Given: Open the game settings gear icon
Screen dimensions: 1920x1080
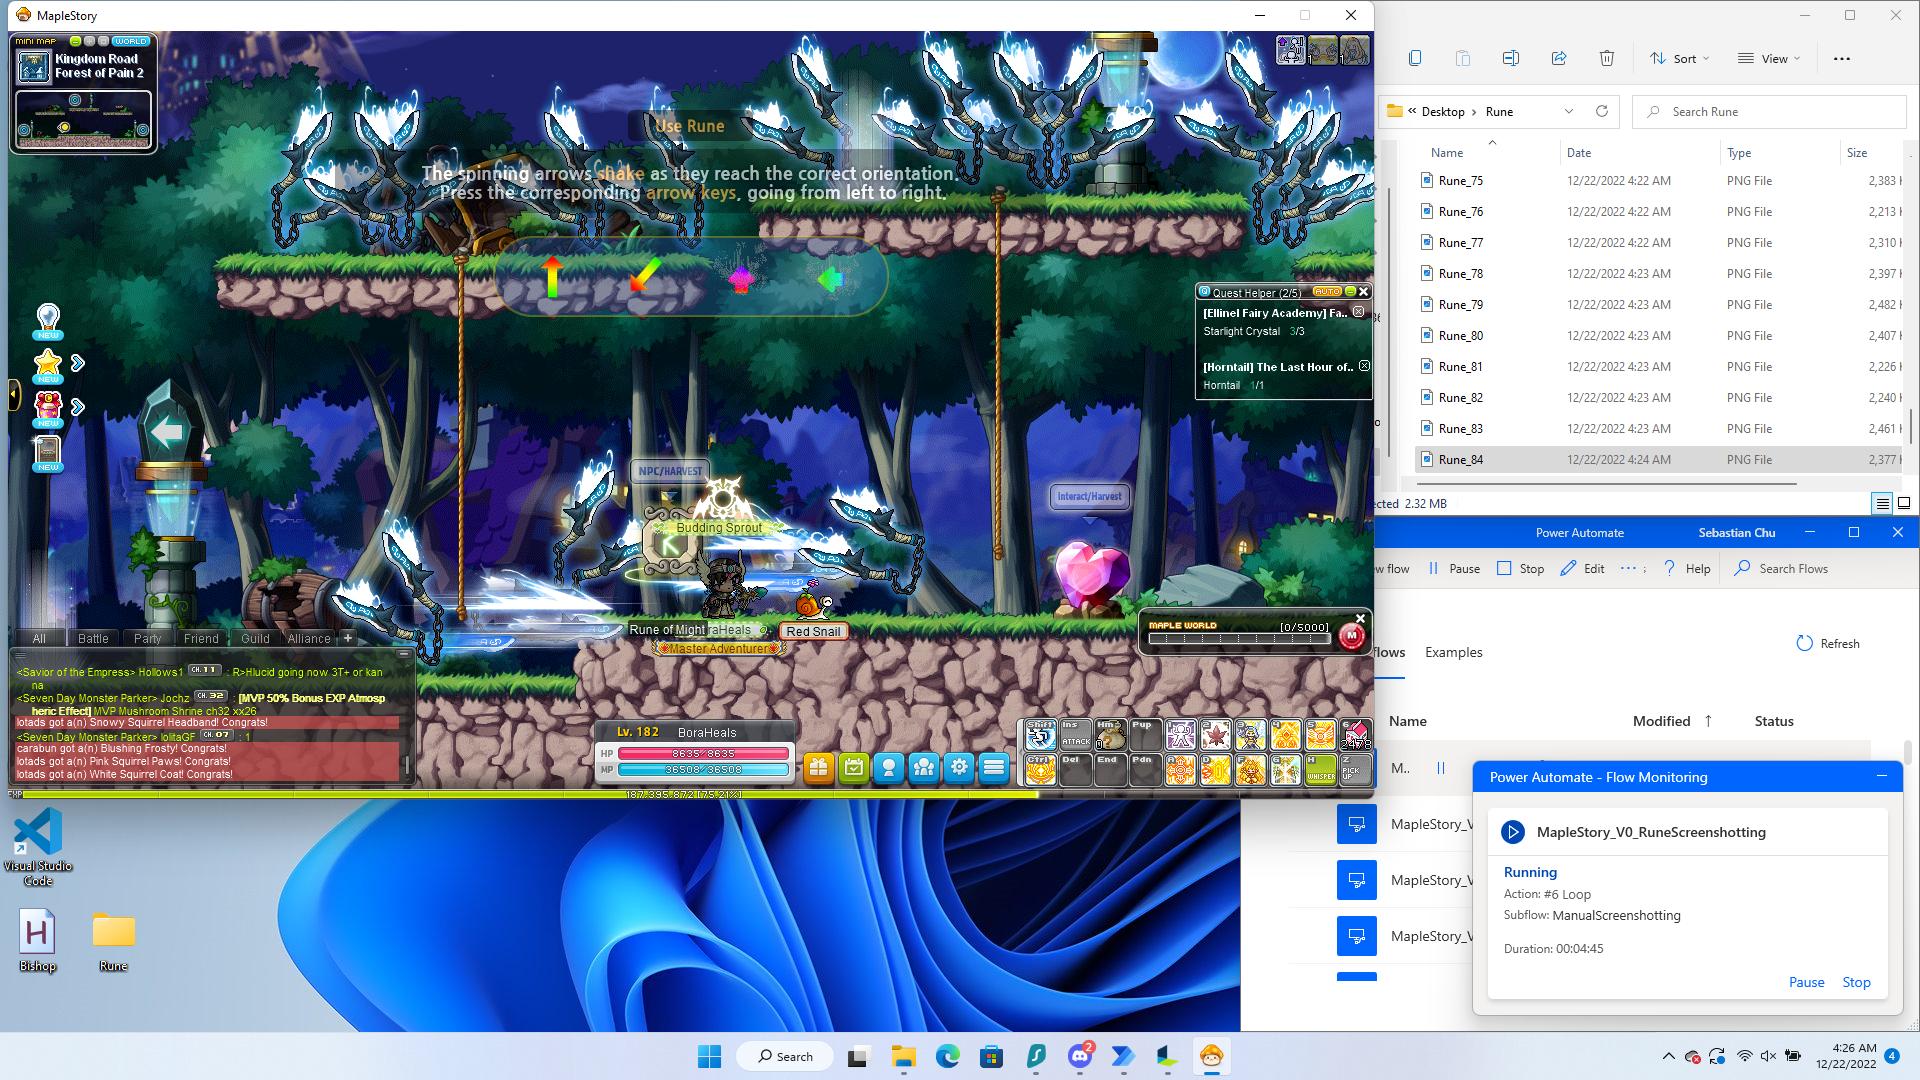Looking at the screenshot, I should pos(959,768).
